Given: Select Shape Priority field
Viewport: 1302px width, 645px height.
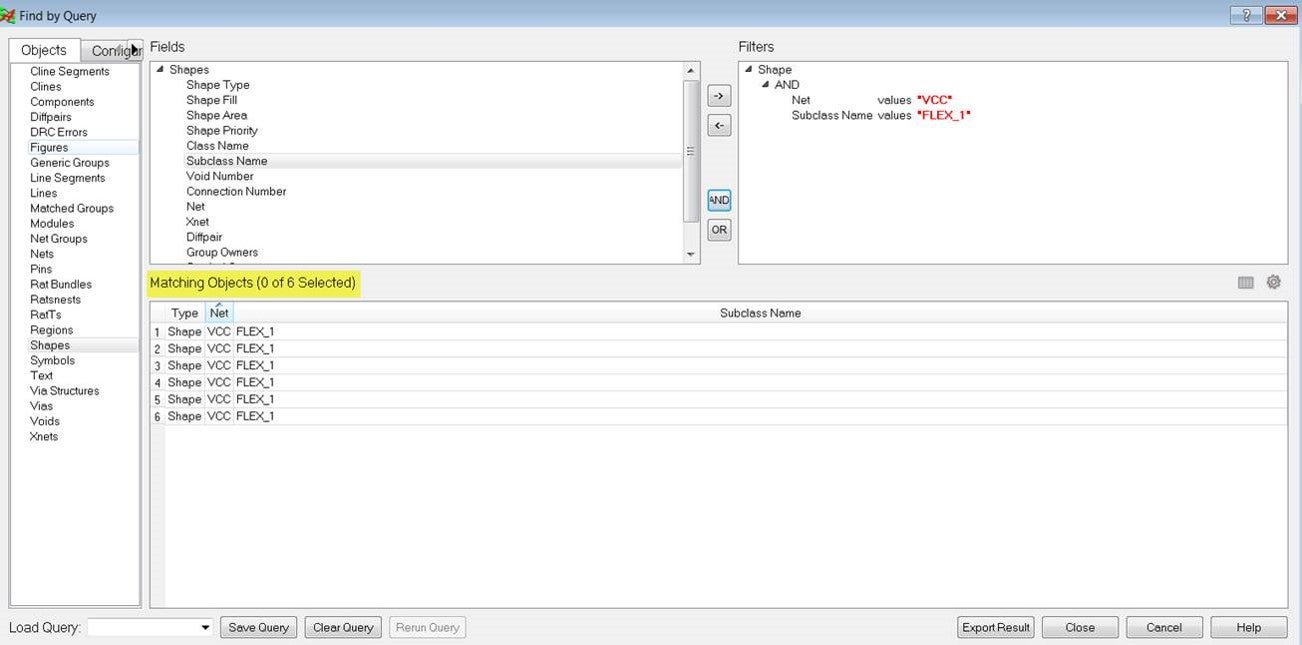Looking at the screenshot, I should coord(222,131).
